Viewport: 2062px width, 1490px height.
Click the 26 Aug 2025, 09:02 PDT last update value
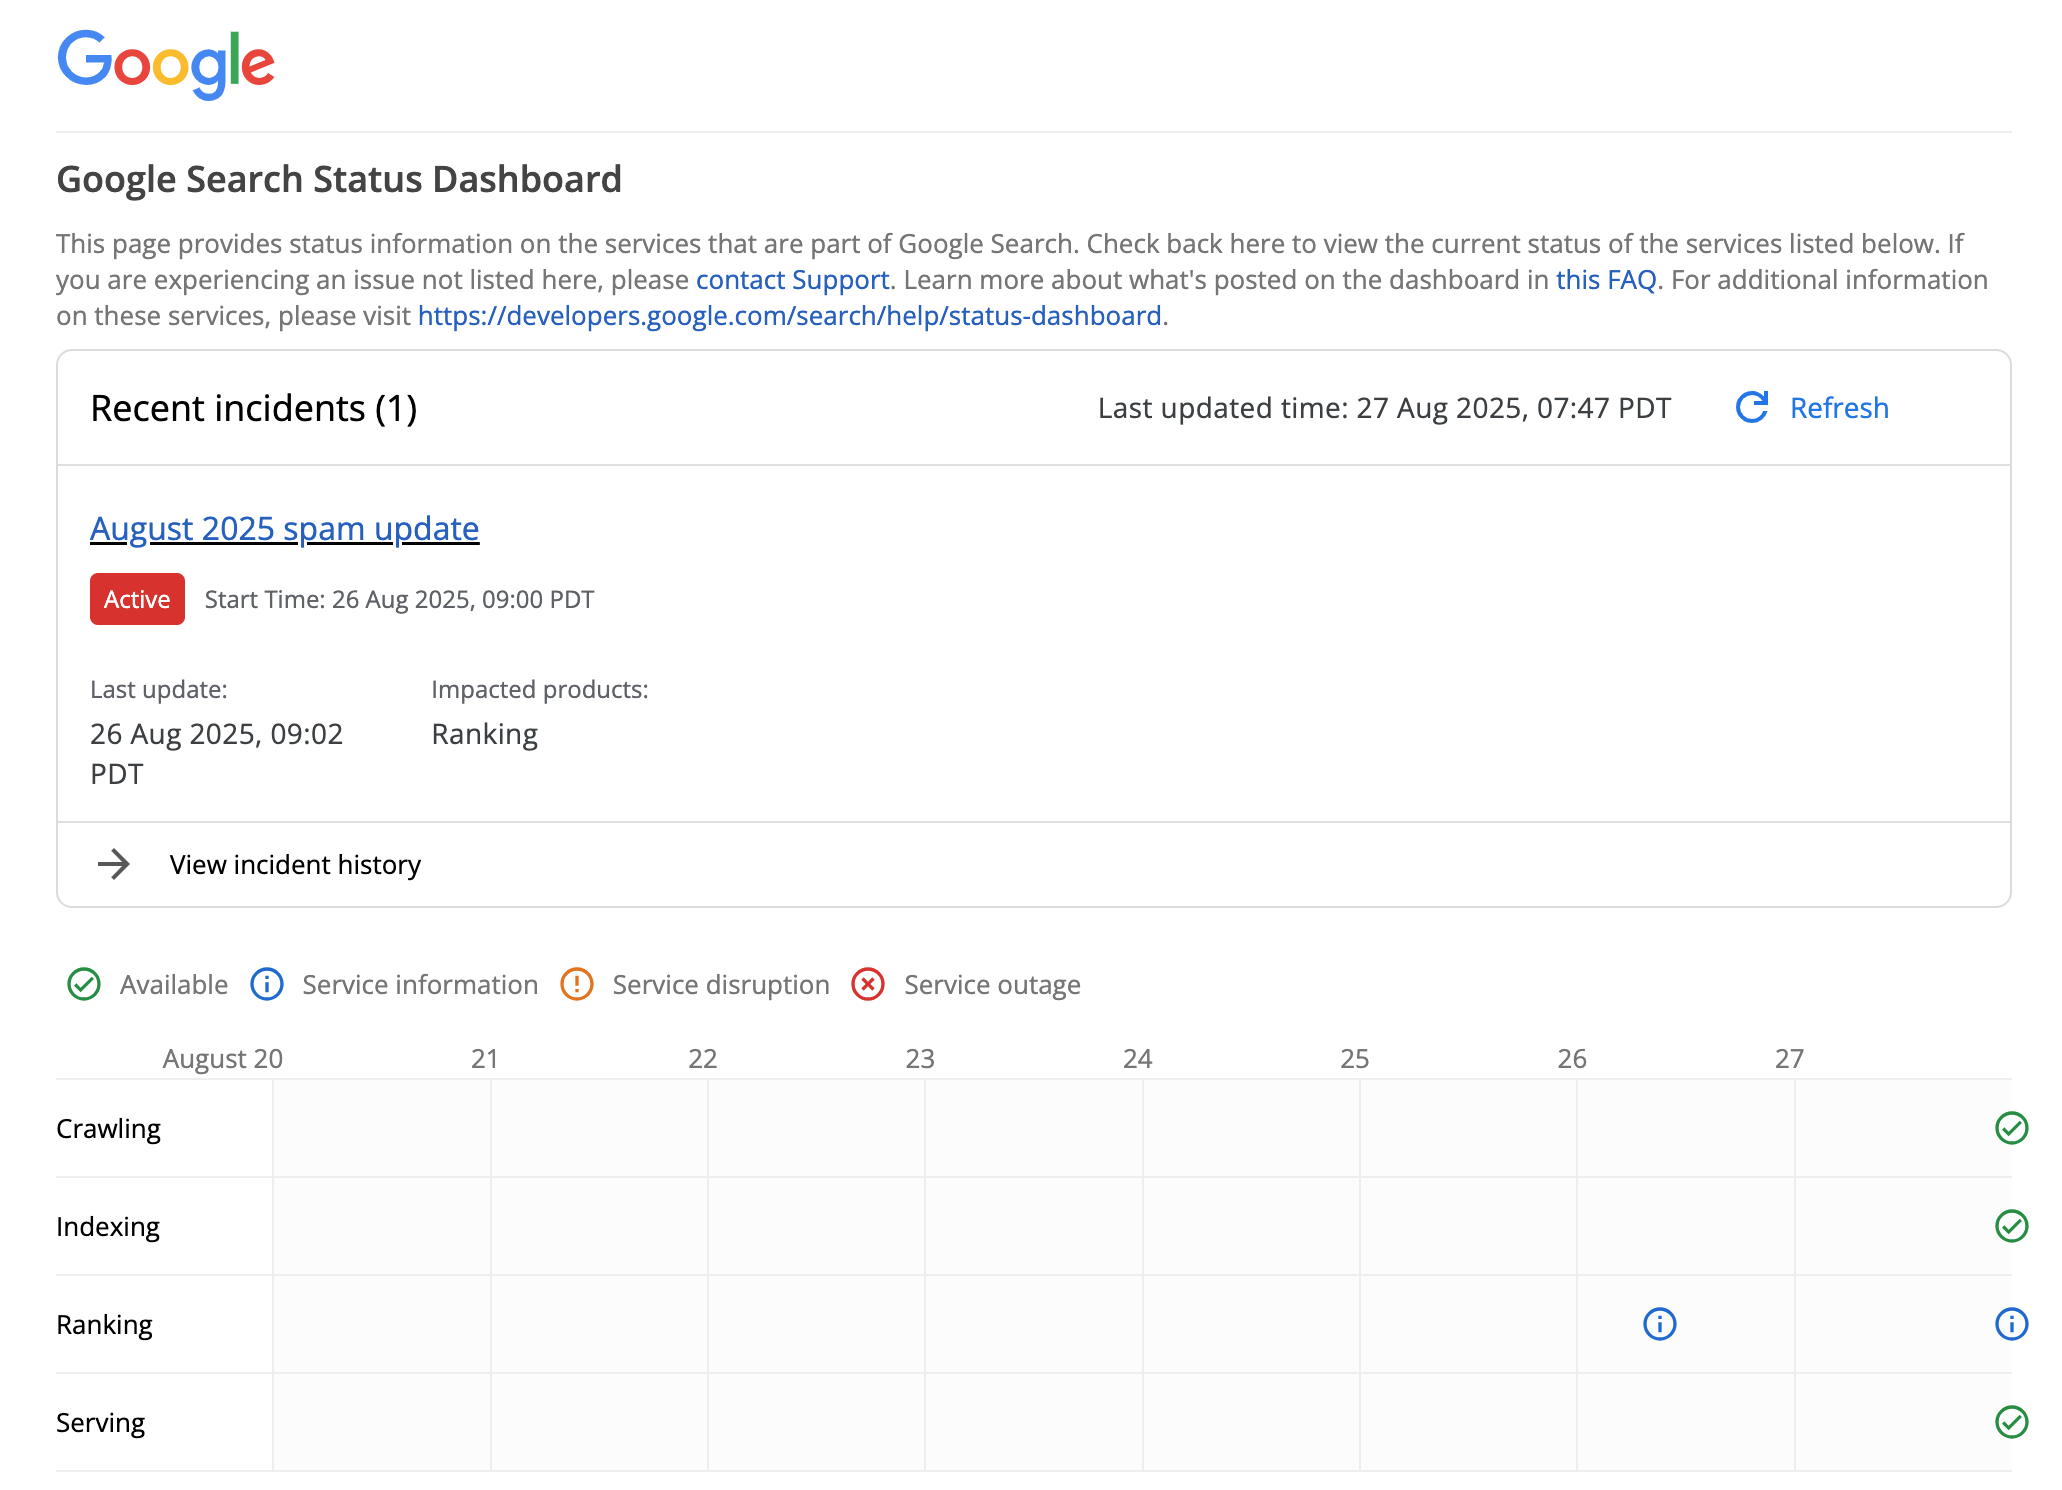click(x=217, y=754)
